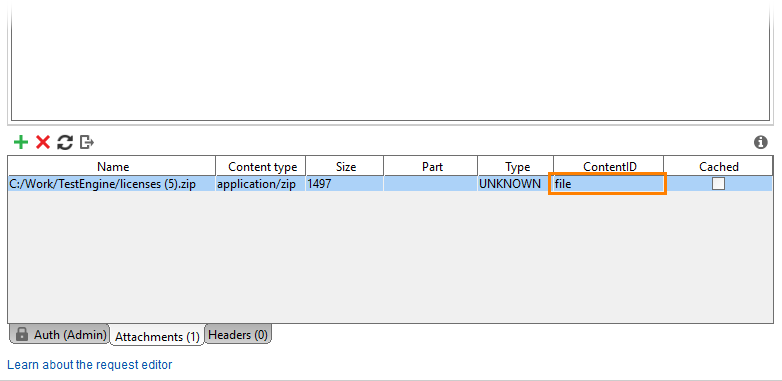This screenshot has height=381, width=782.
Task: Click the ContentID column header
Action: pos(609,167)
